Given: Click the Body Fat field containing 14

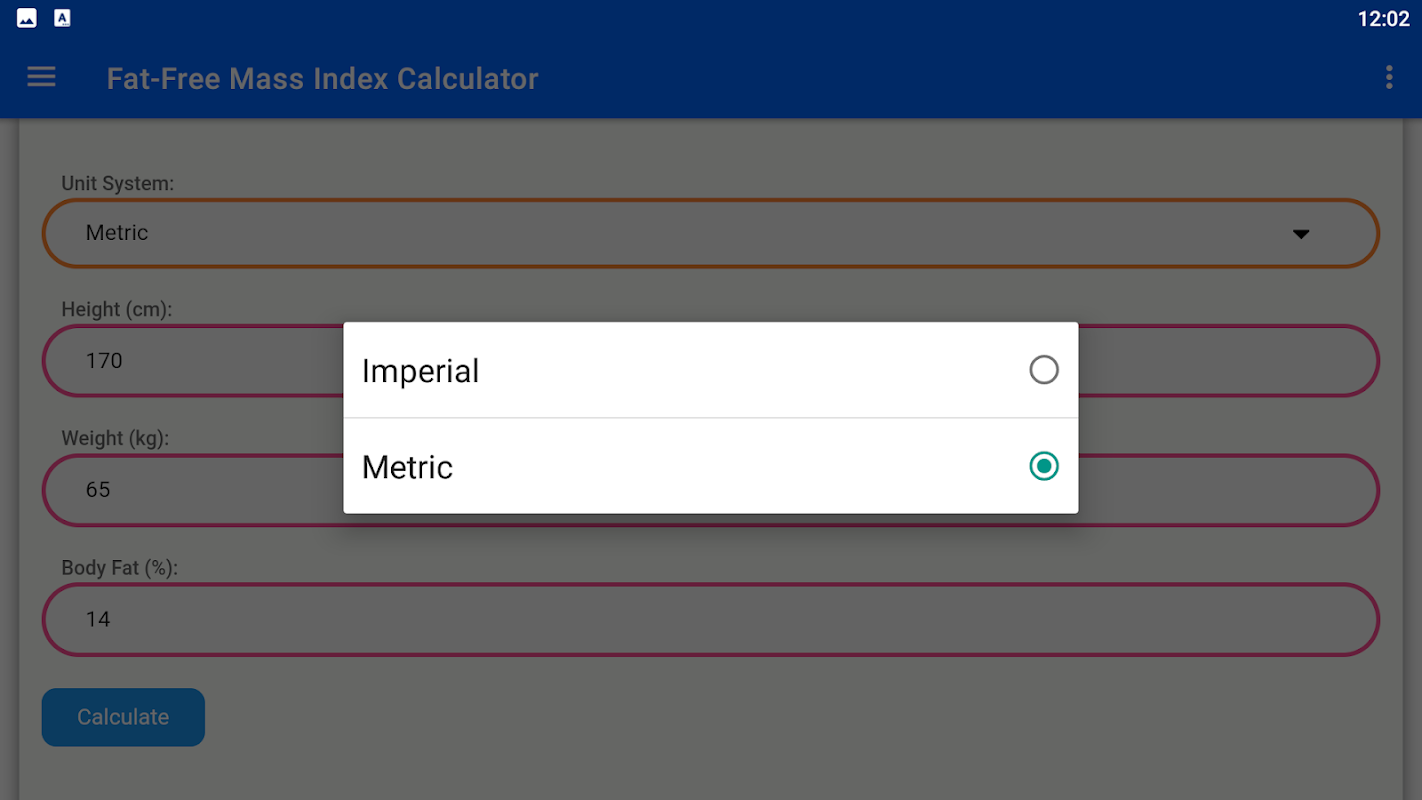Looking at the screenshot, I should click(x=700, y=619).
